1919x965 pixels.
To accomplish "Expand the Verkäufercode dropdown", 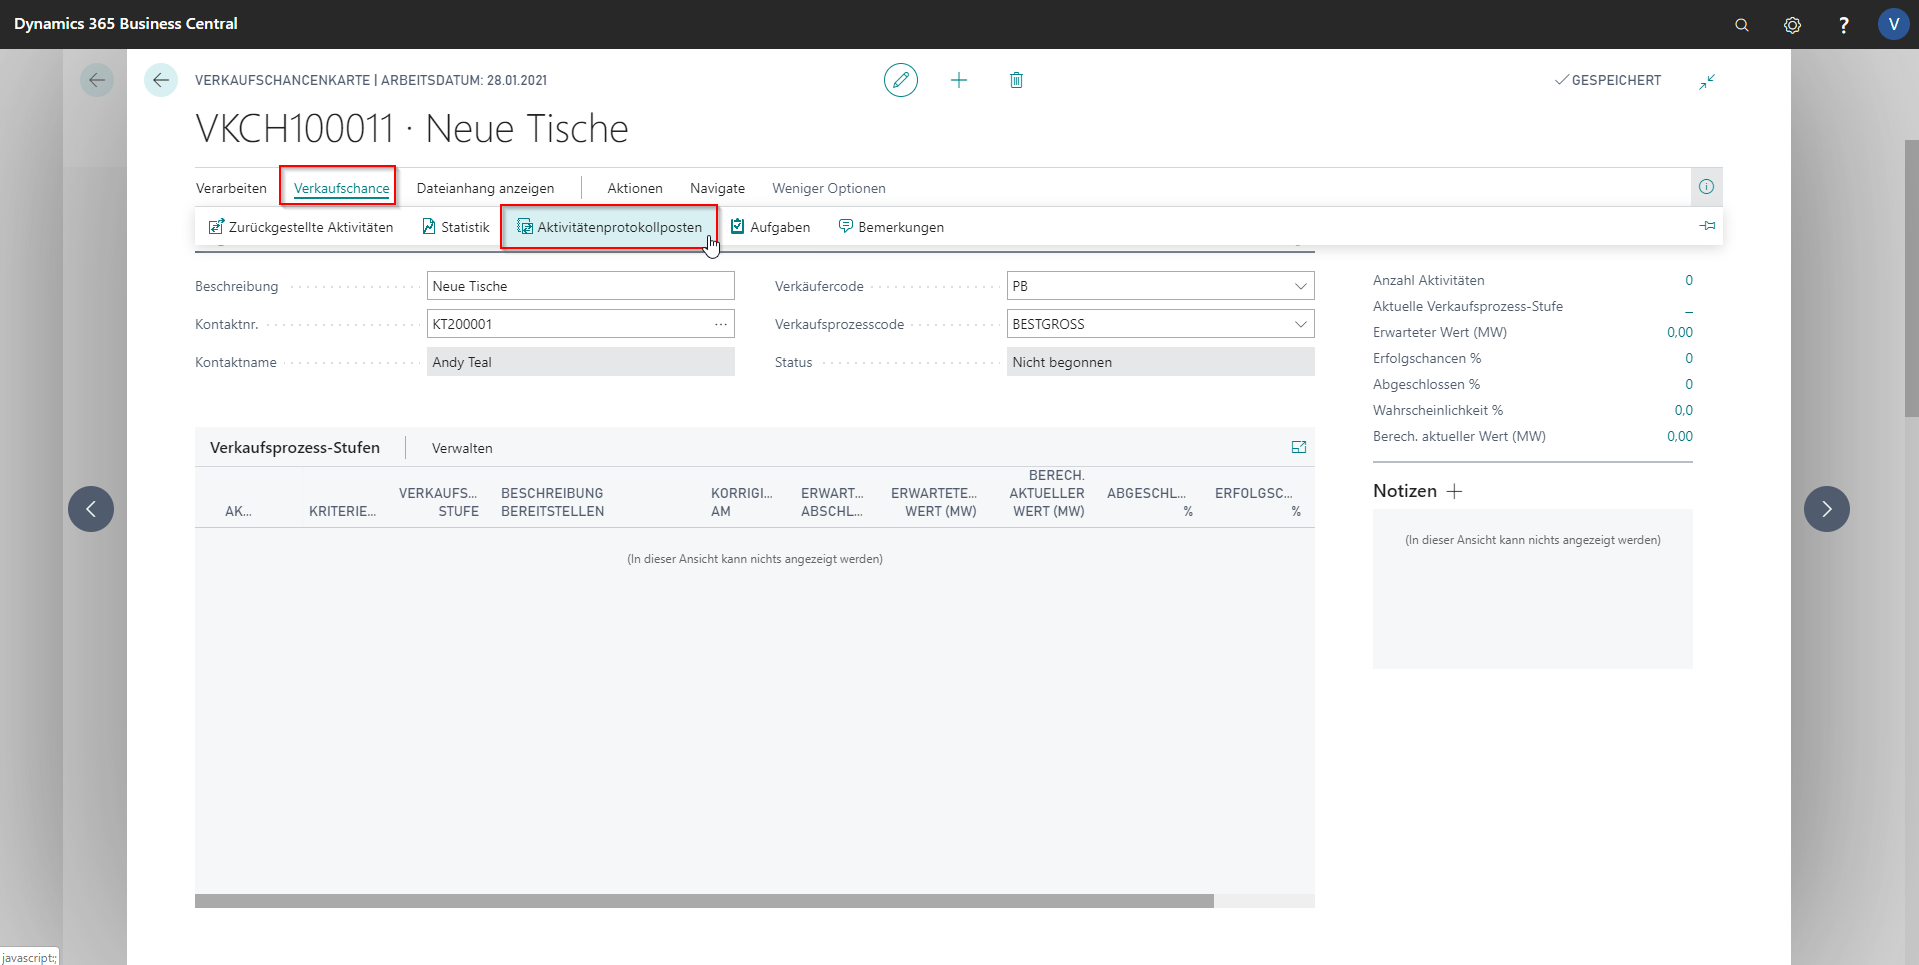I will coord(1301,286).
